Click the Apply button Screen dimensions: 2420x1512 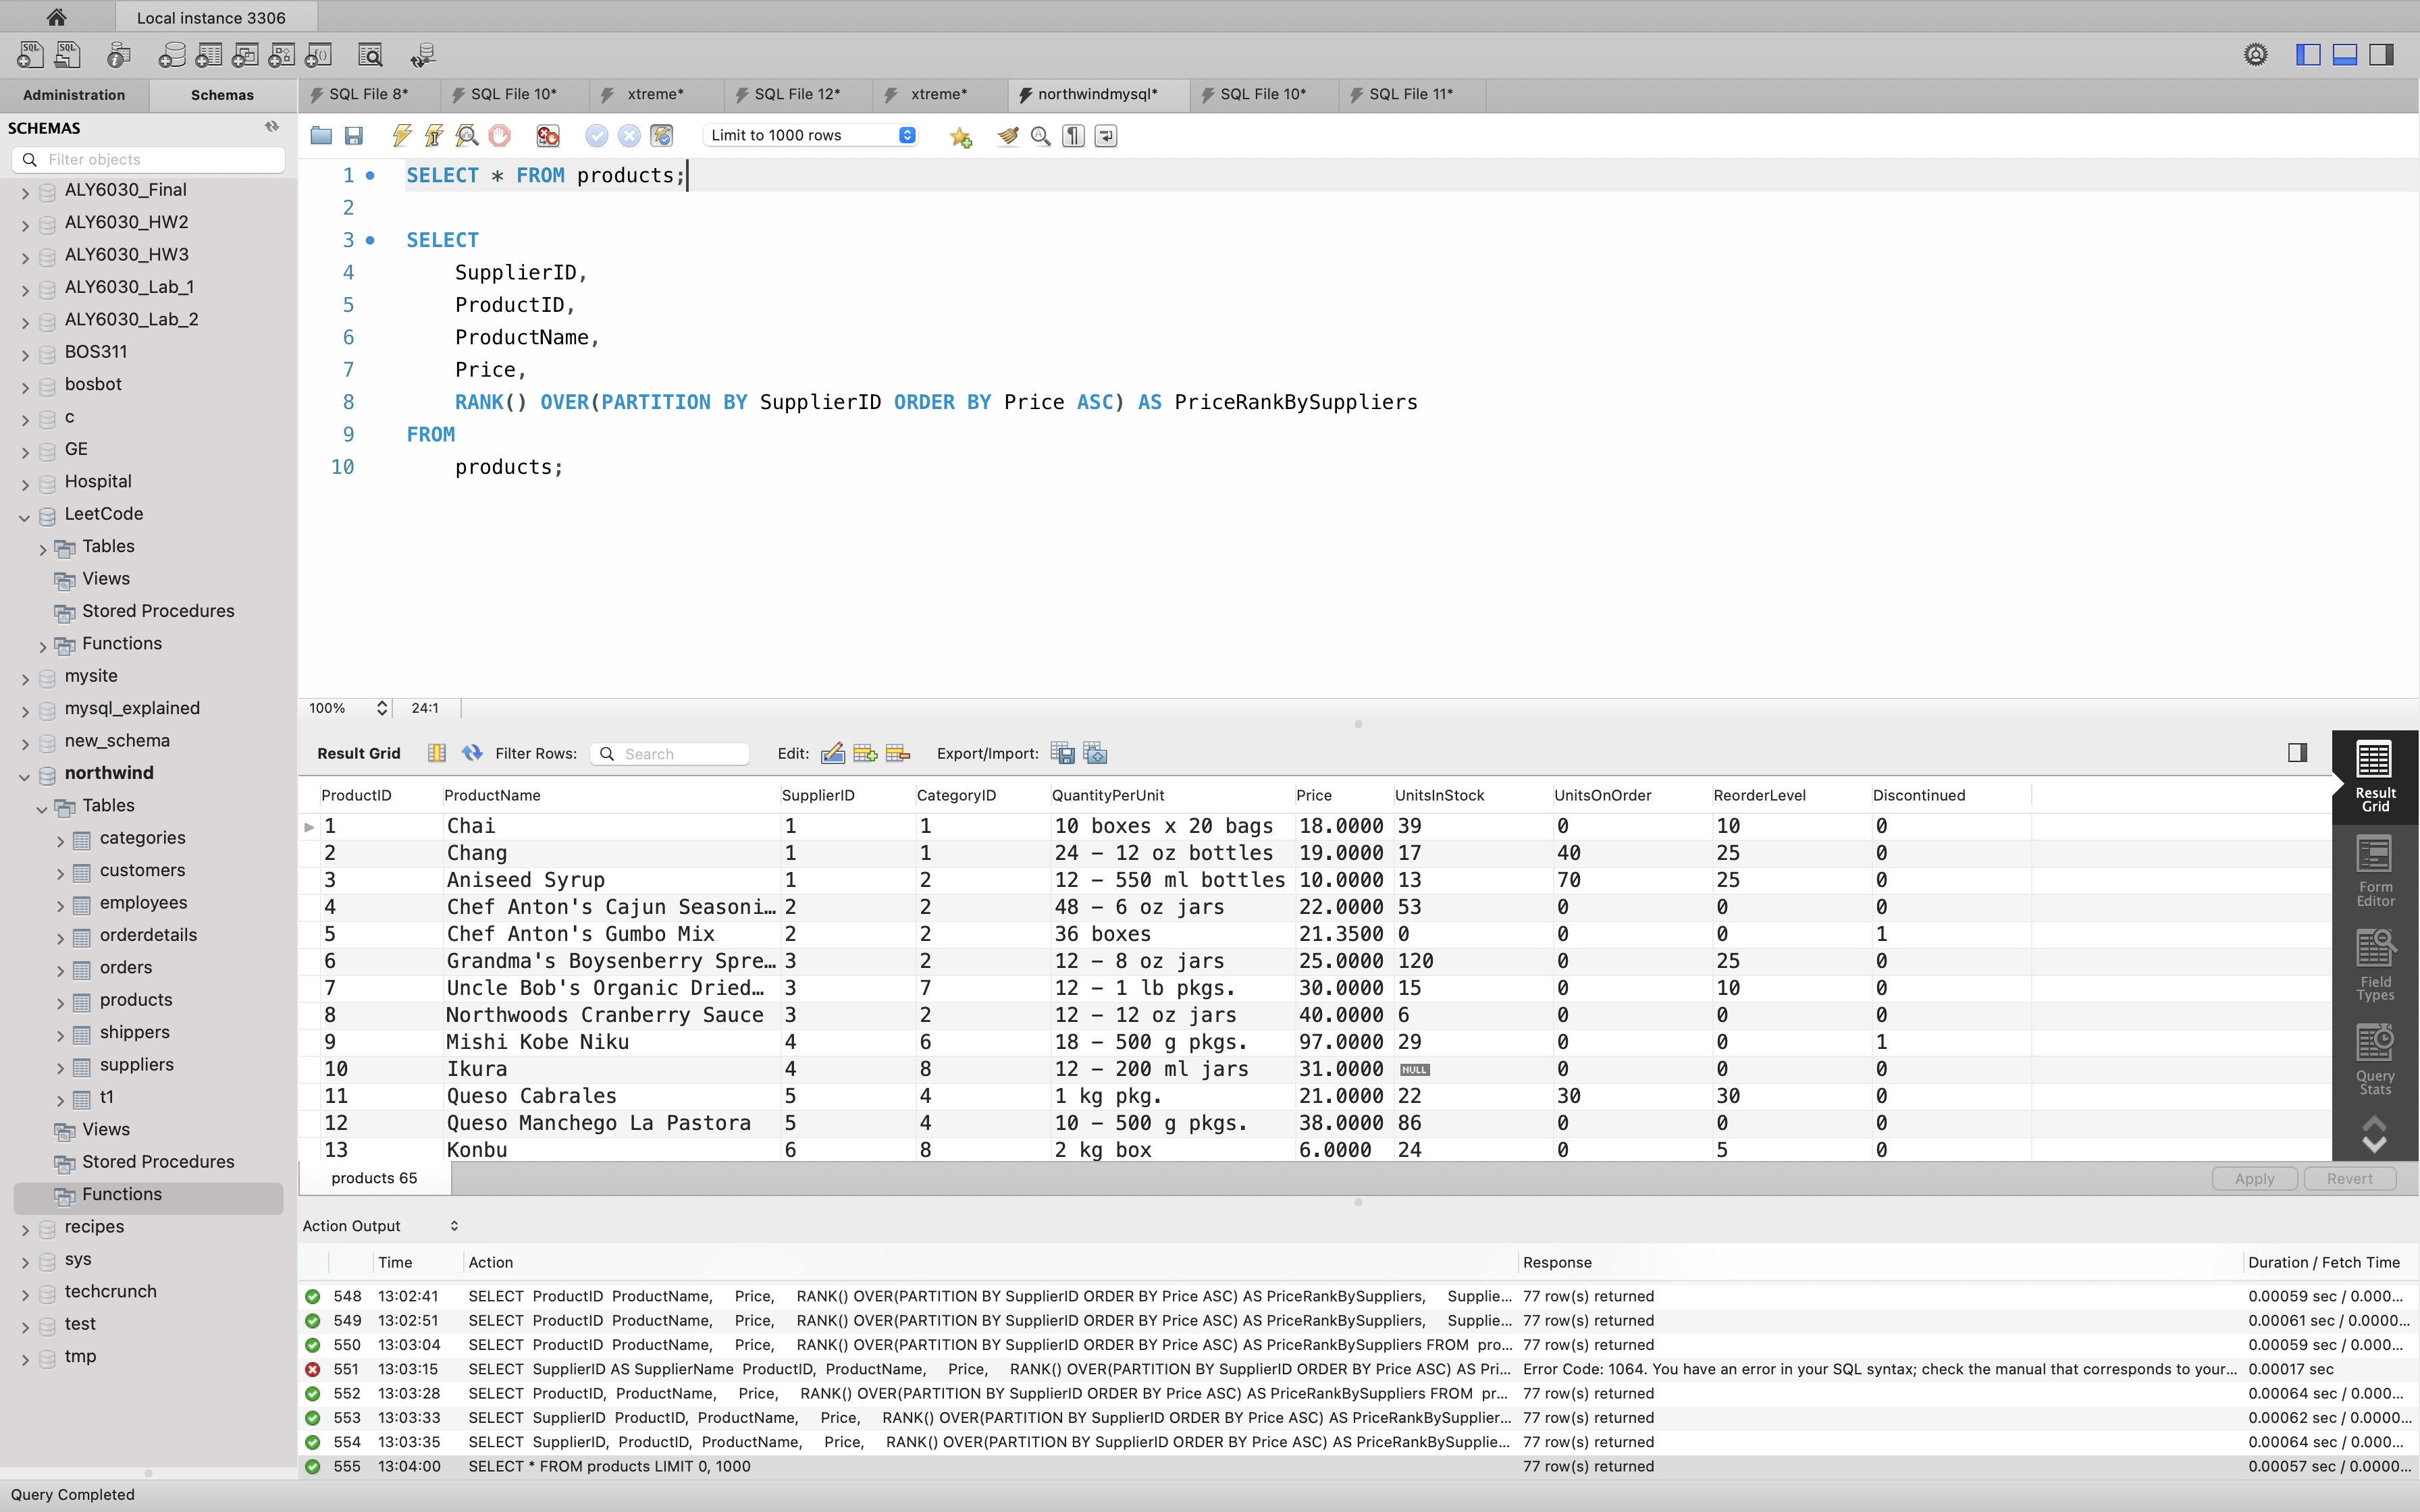point(2254,1178)
